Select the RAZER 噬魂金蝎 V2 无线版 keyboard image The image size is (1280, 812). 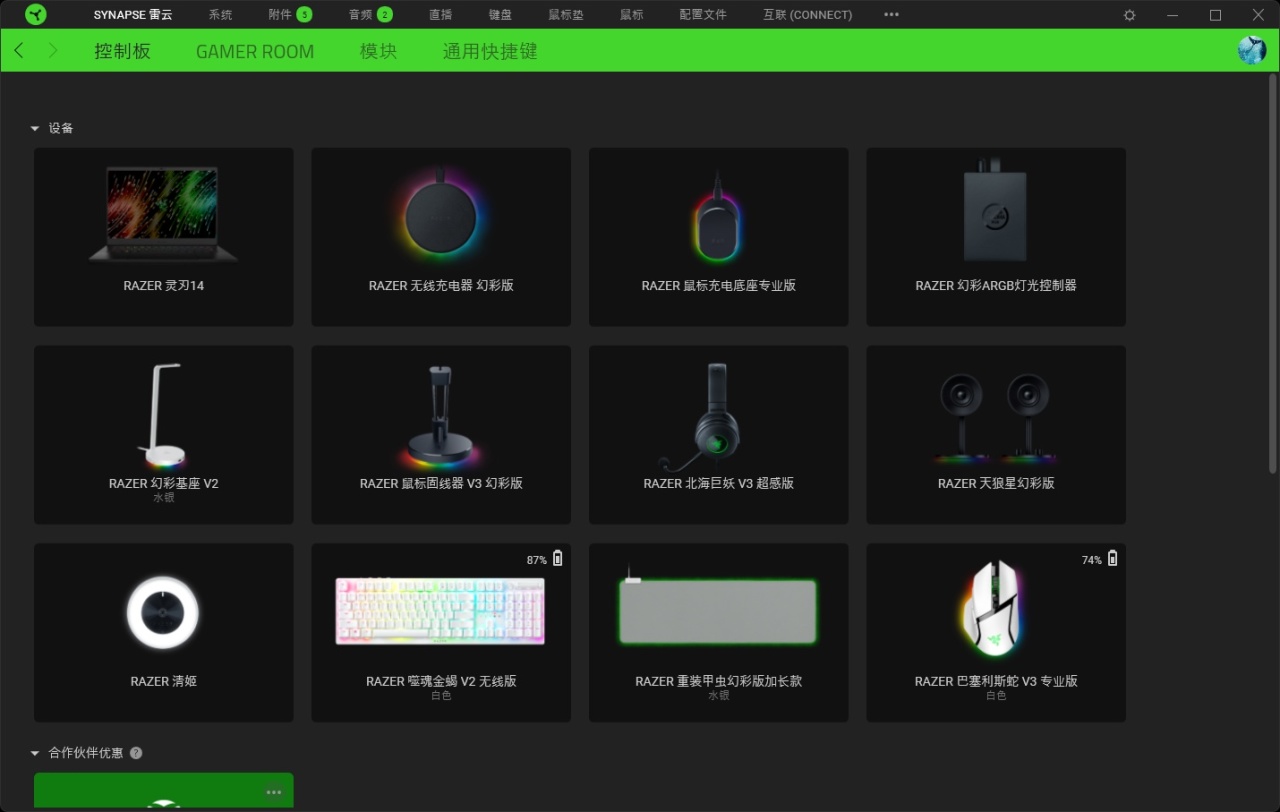pos(440,611)
